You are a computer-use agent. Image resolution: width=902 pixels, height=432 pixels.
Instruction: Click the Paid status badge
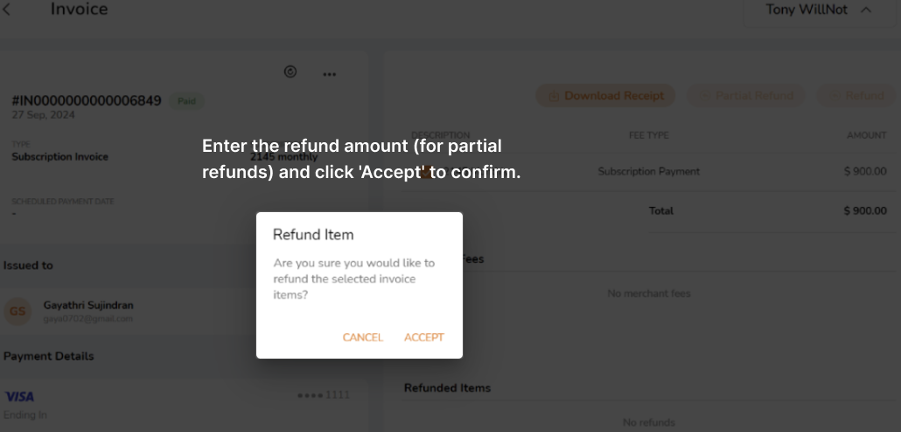[186, 101]
